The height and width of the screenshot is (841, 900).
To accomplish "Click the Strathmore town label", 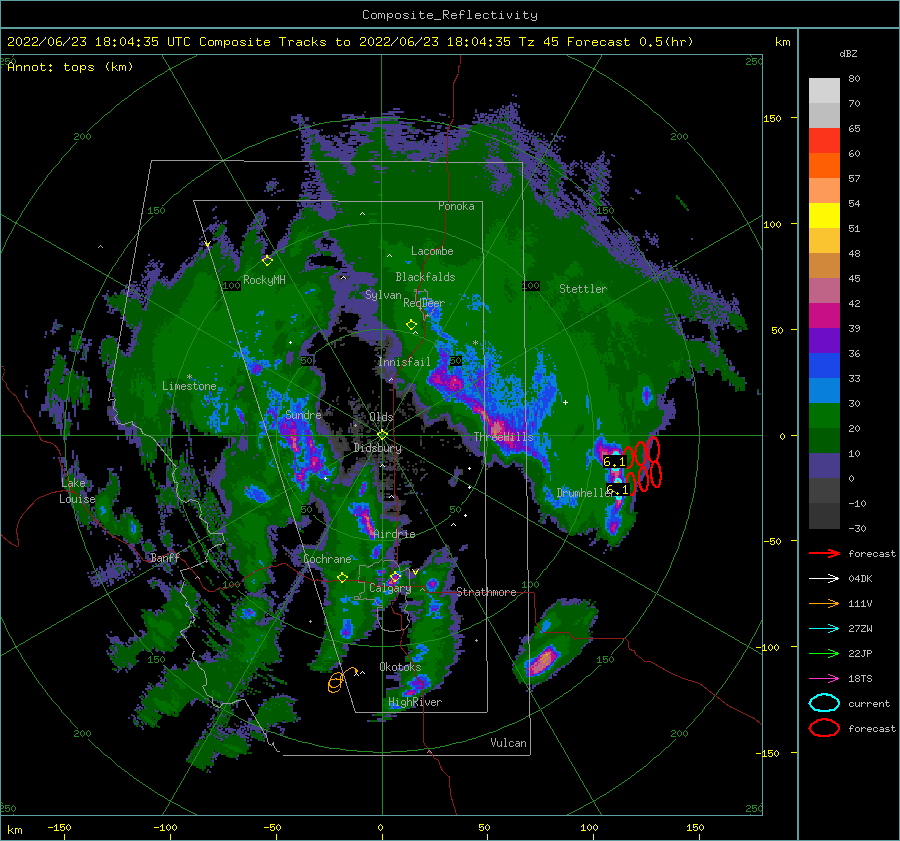I will coord(486,592).
